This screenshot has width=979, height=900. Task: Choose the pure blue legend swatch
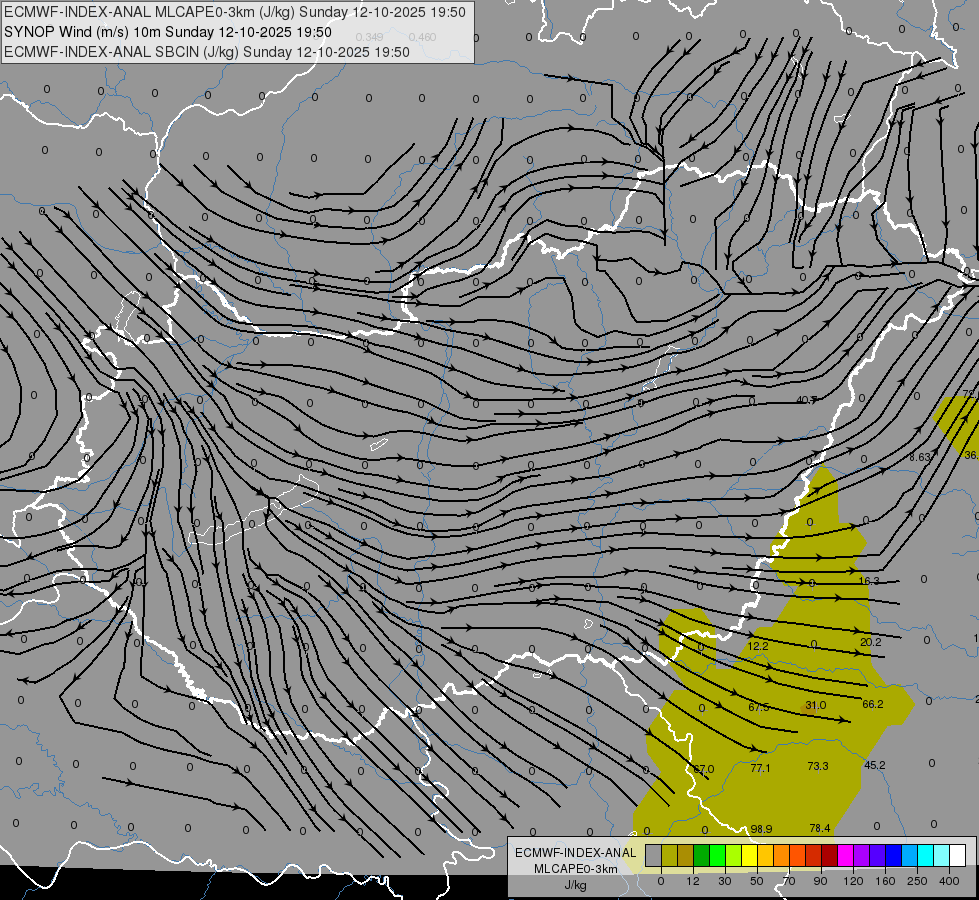(x=894, y=855)
